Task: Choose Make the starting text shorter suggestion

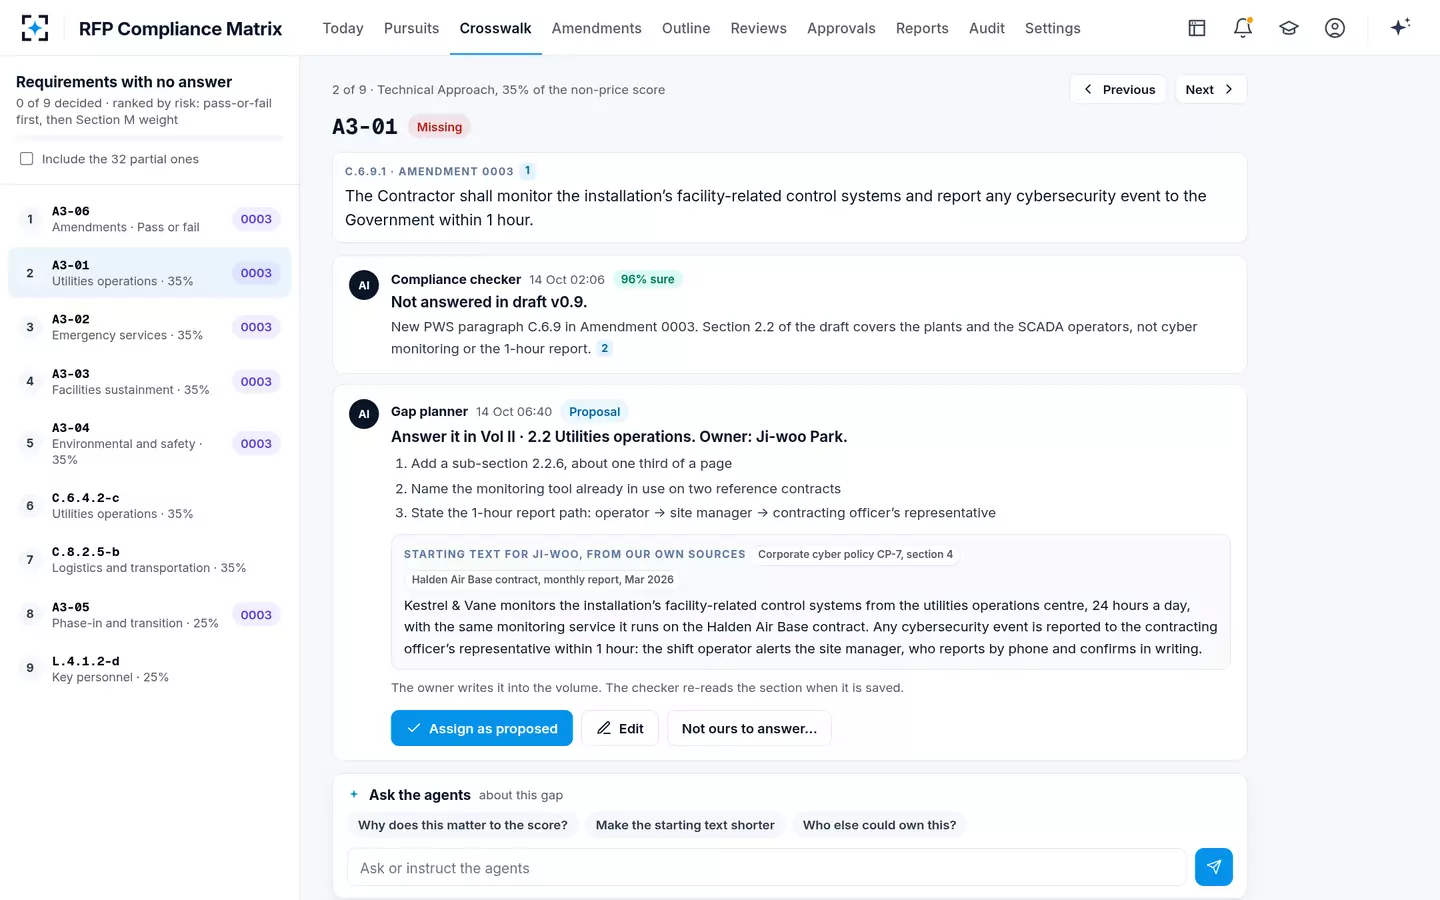Action: pos(685,825)
